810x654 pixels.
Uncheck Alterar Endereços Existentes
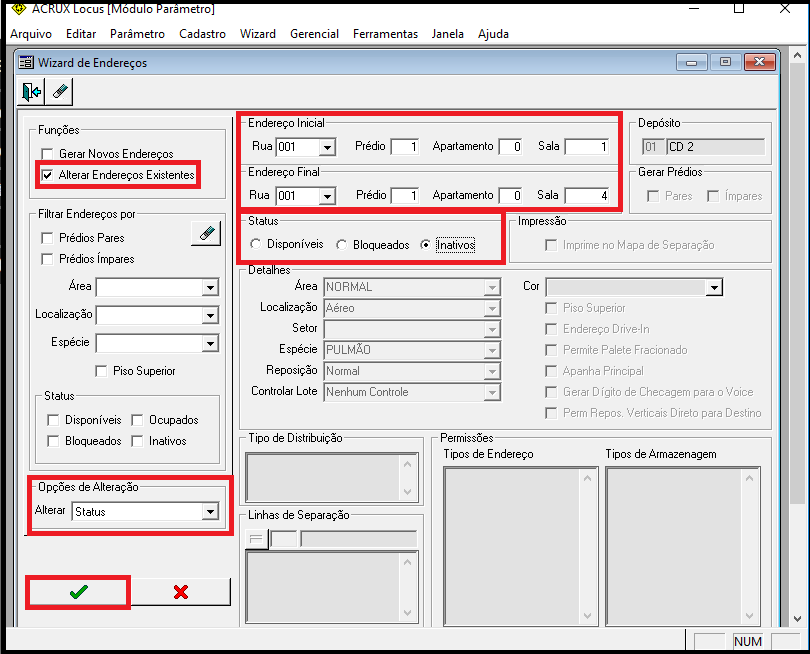coord(47,175)
